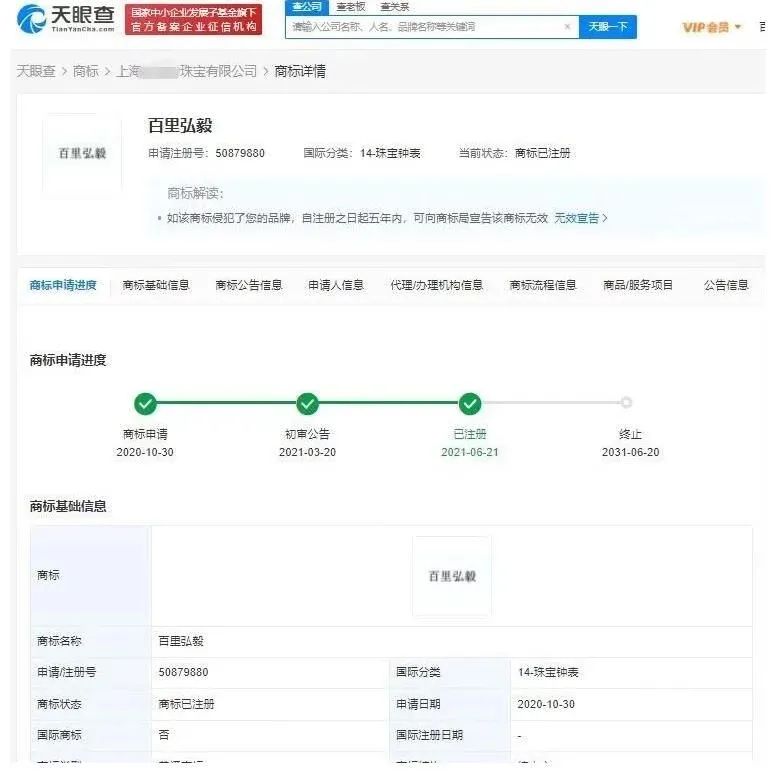The image size is (775, 783).
Task: Go to 天眼查 breadcrumb link
Action: (36, 71)
